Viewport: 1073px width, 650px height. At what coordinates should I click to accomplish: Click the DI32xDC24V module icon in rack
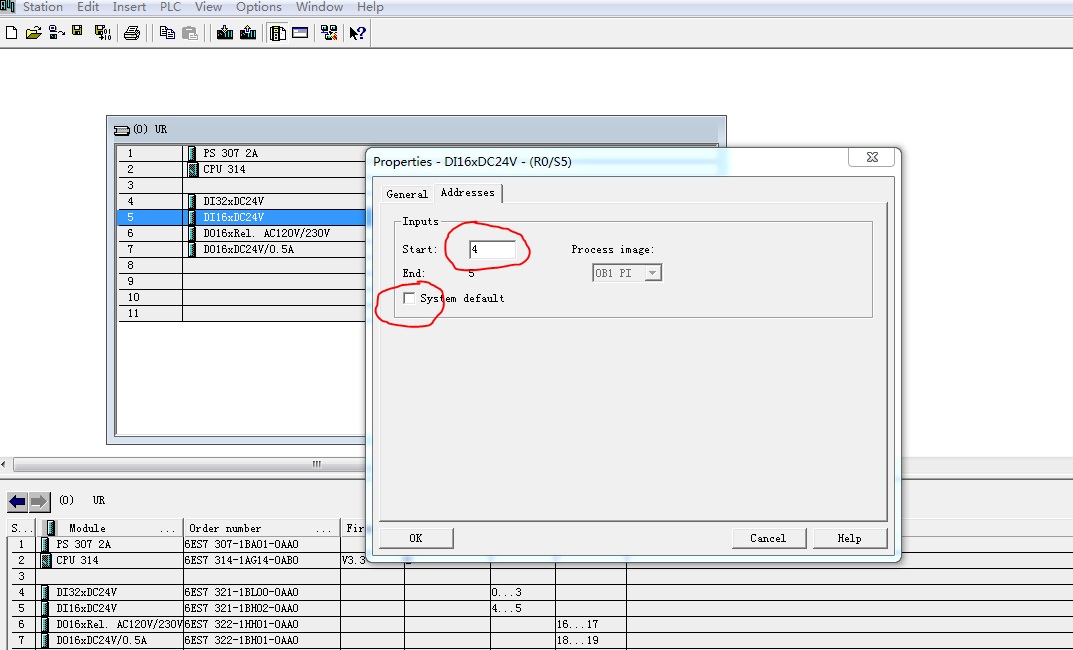[192, 201]
